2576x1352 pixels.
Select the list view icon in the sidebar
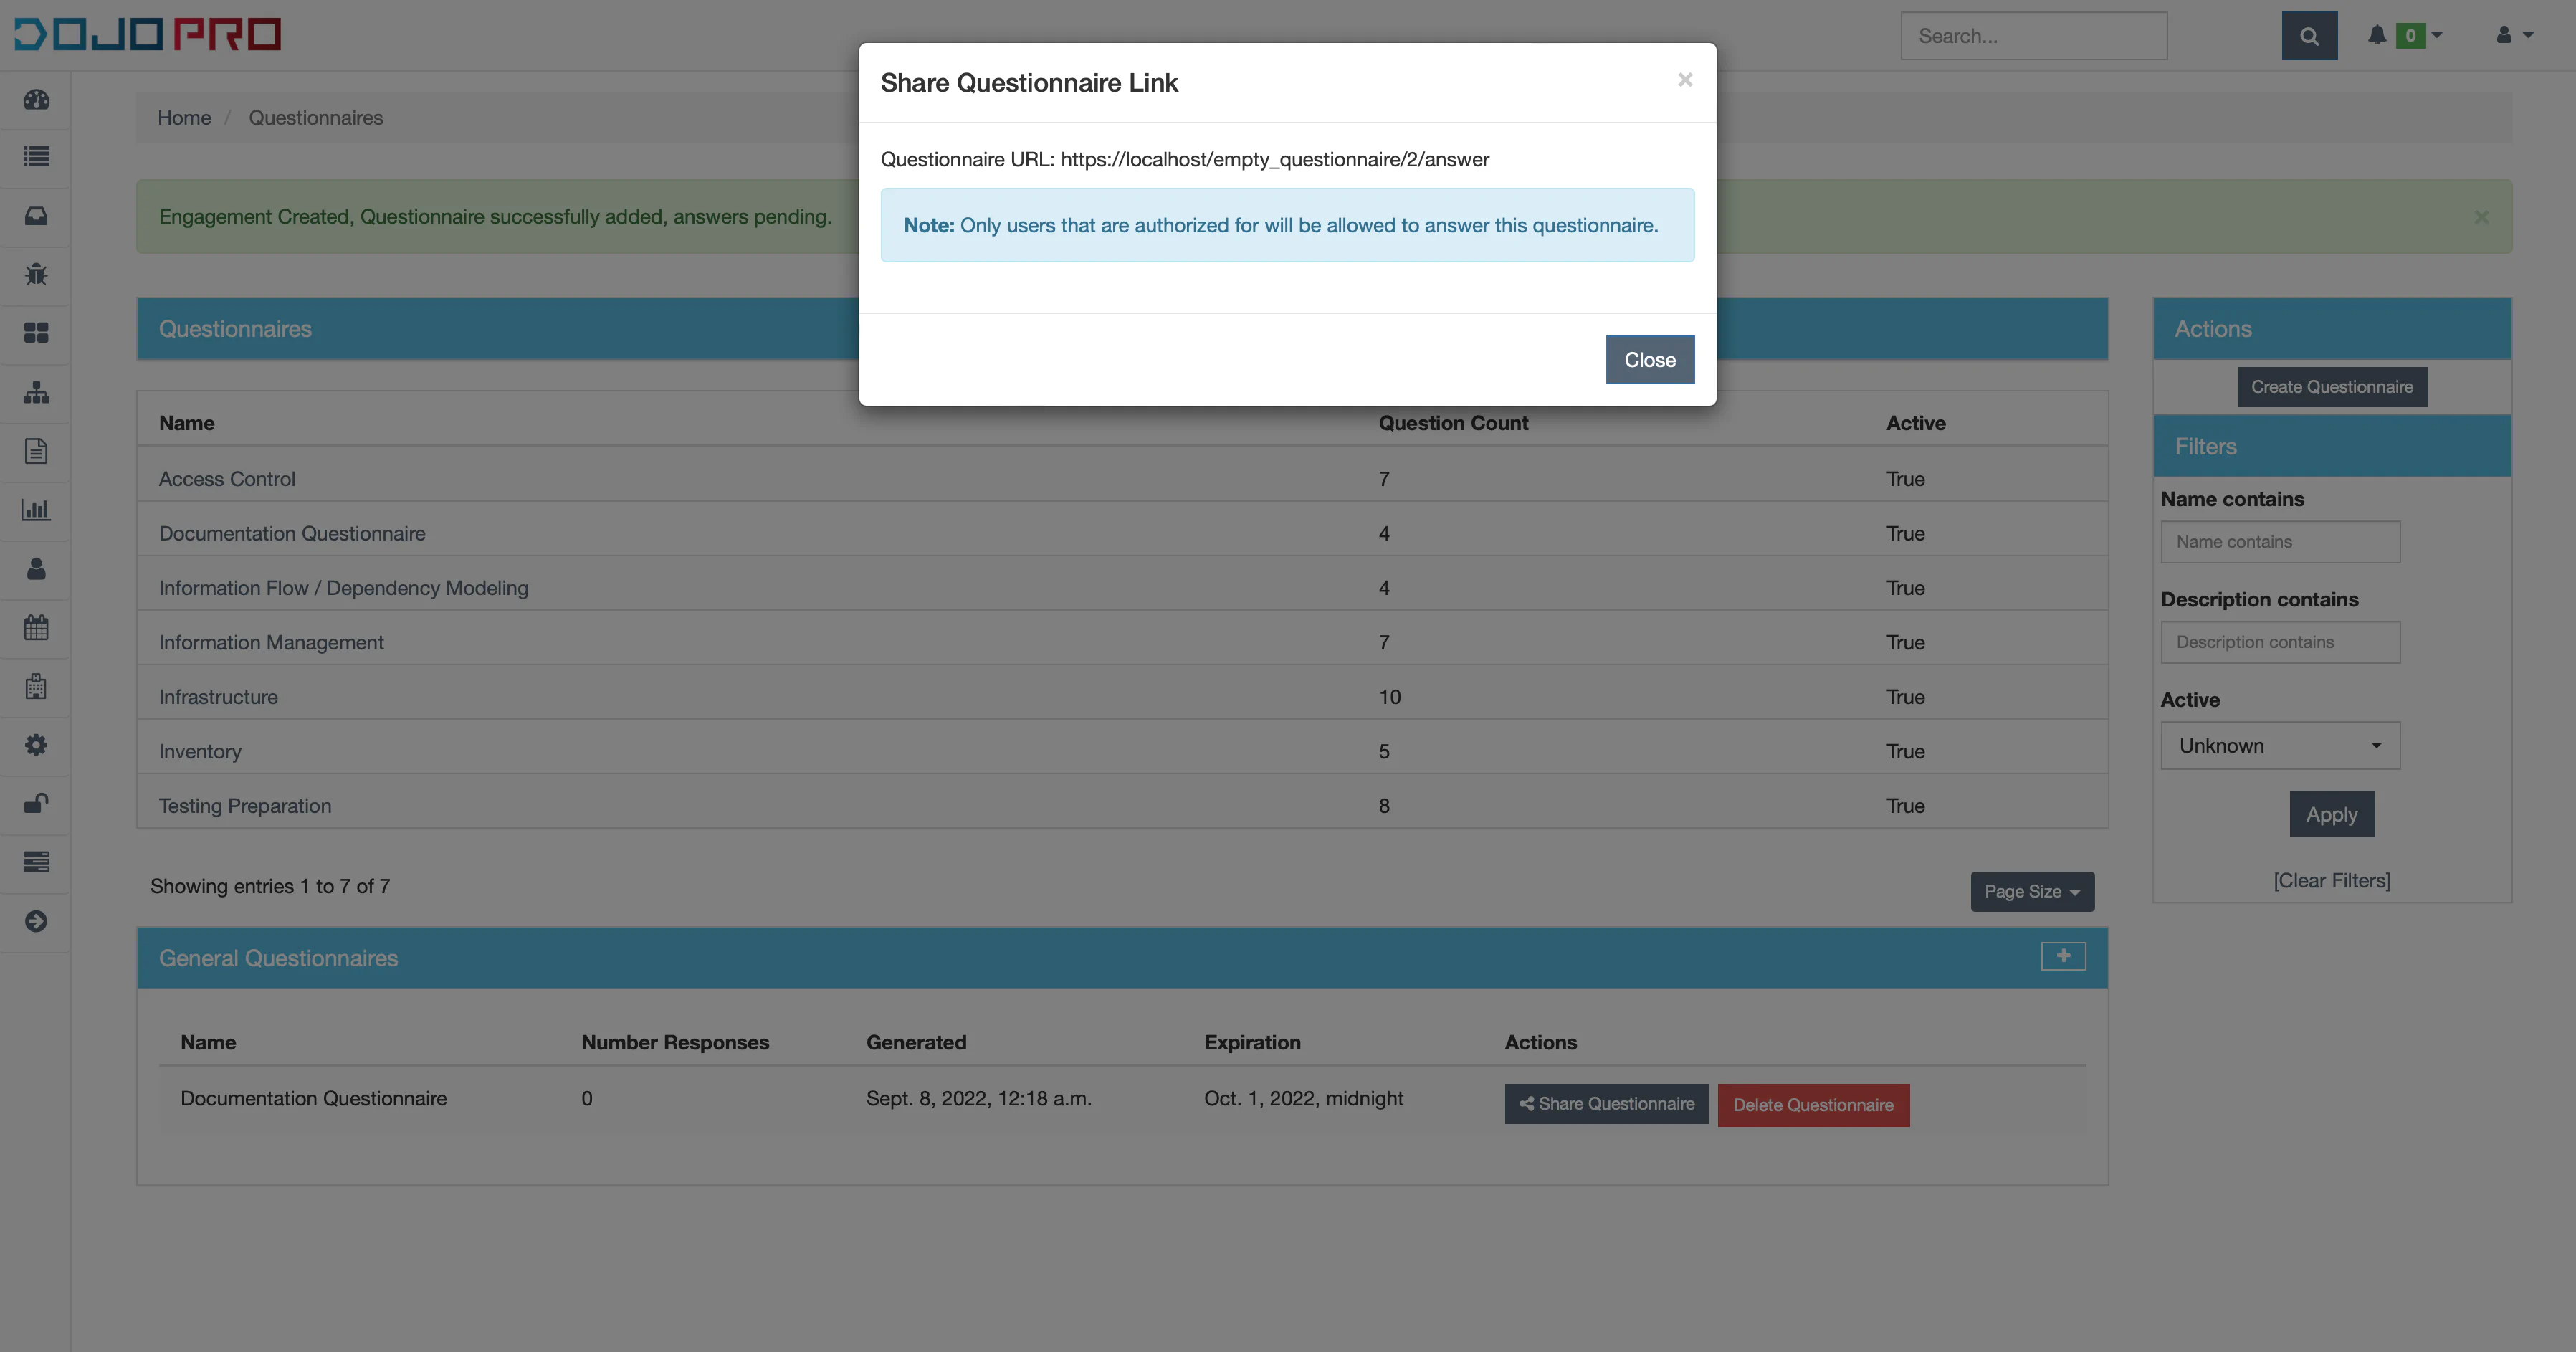[x=36, y=158]
